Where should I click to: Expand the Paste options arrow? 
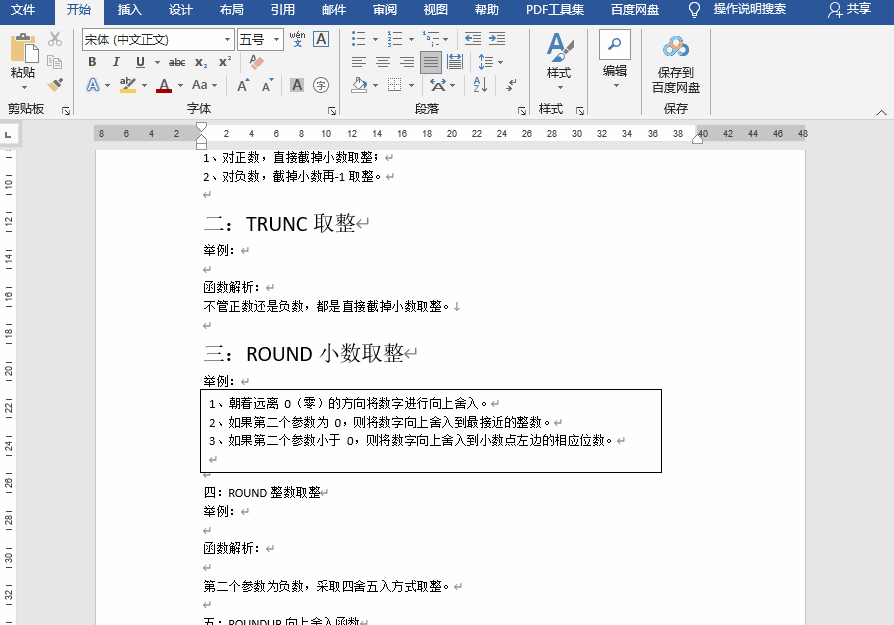(24, 87)
